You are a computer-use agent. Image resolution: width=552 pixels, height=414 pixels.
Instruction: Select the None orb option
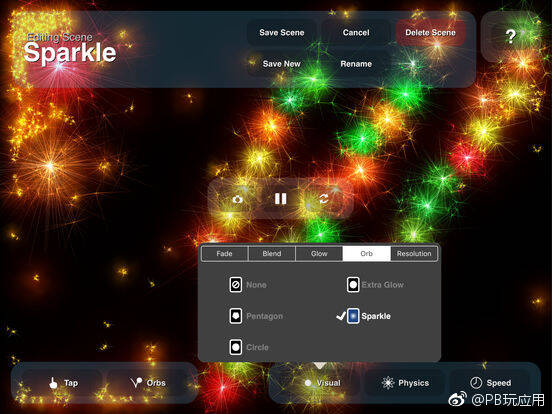pos(248,284)
